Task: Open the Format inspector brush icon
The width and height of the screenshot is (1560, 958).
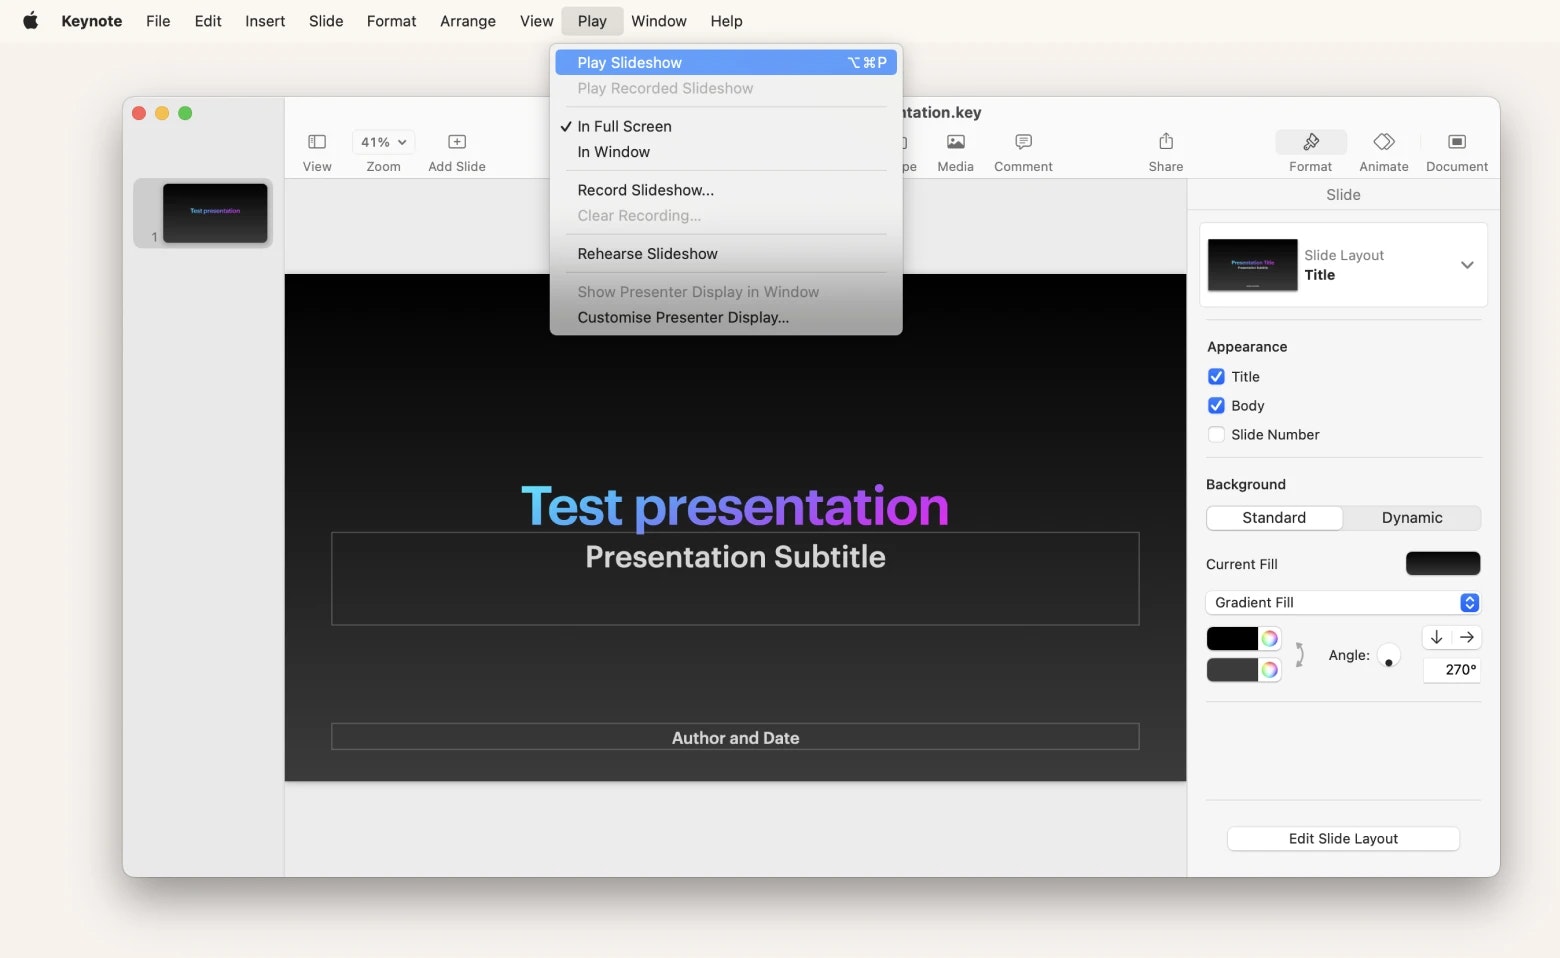Action: (x=1311, y=142)
